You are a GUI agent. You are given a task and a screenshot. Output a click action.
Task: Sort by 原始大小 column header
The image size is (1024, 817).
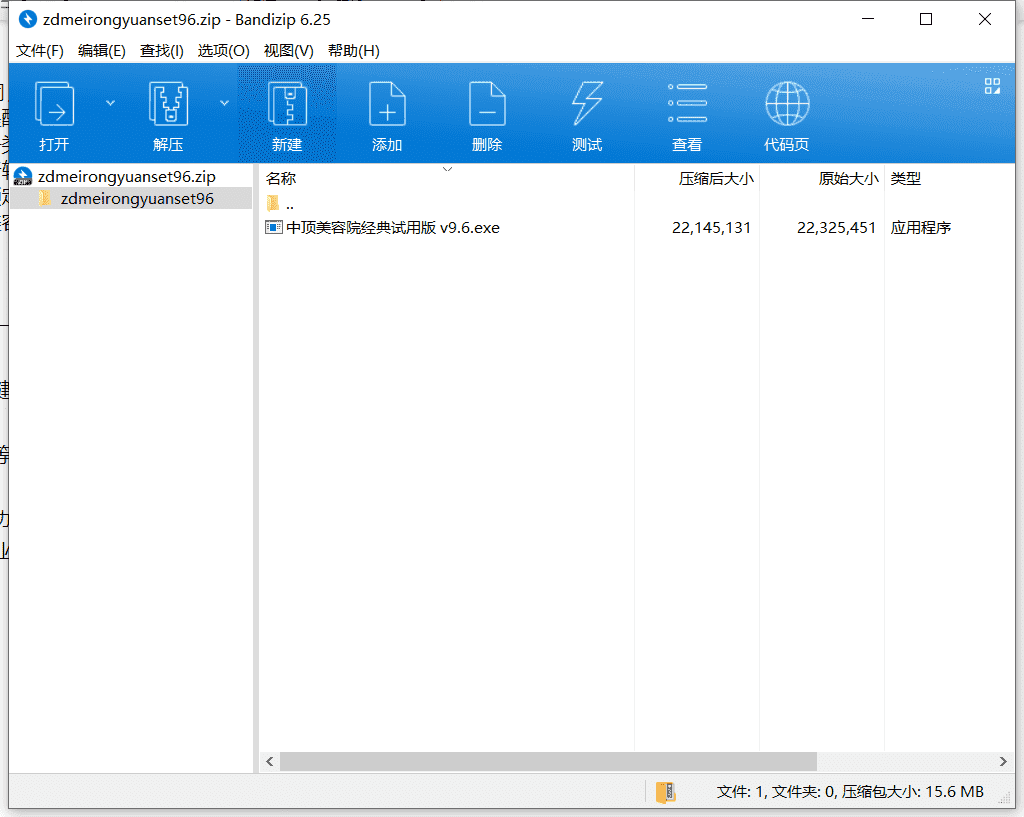click(x=848, y=178)
